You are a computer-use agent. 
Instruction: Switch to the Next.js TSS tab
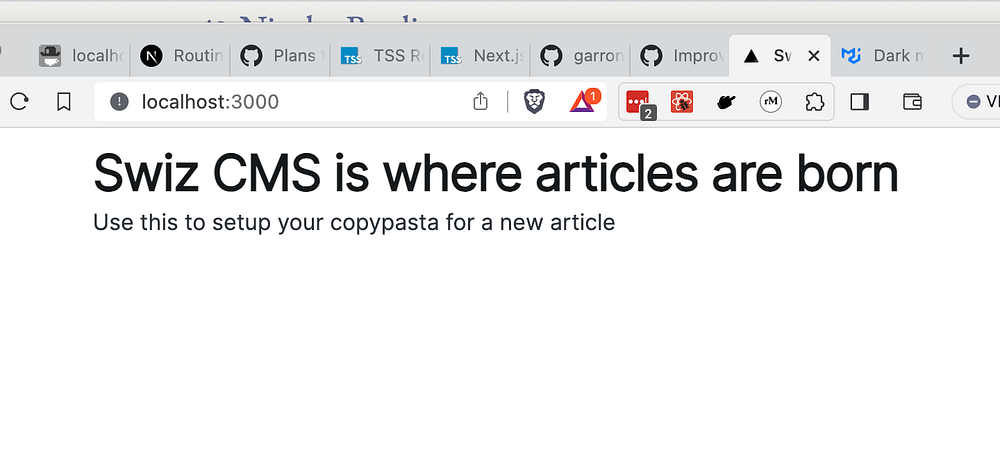(x=481, y=56)
